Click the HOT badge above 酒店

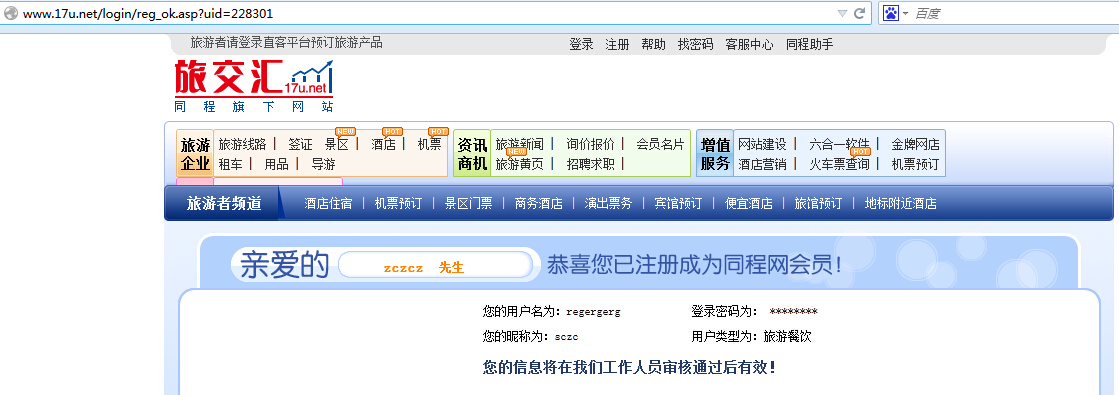pos(393,131)
